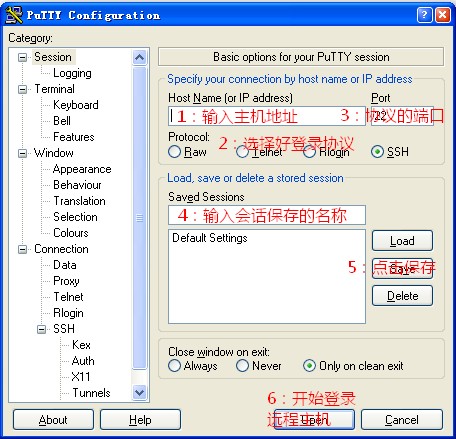The height and width of the screenshot is (439, 456).
Task: Collapse the Terminal category node
Action: point(22,89)
